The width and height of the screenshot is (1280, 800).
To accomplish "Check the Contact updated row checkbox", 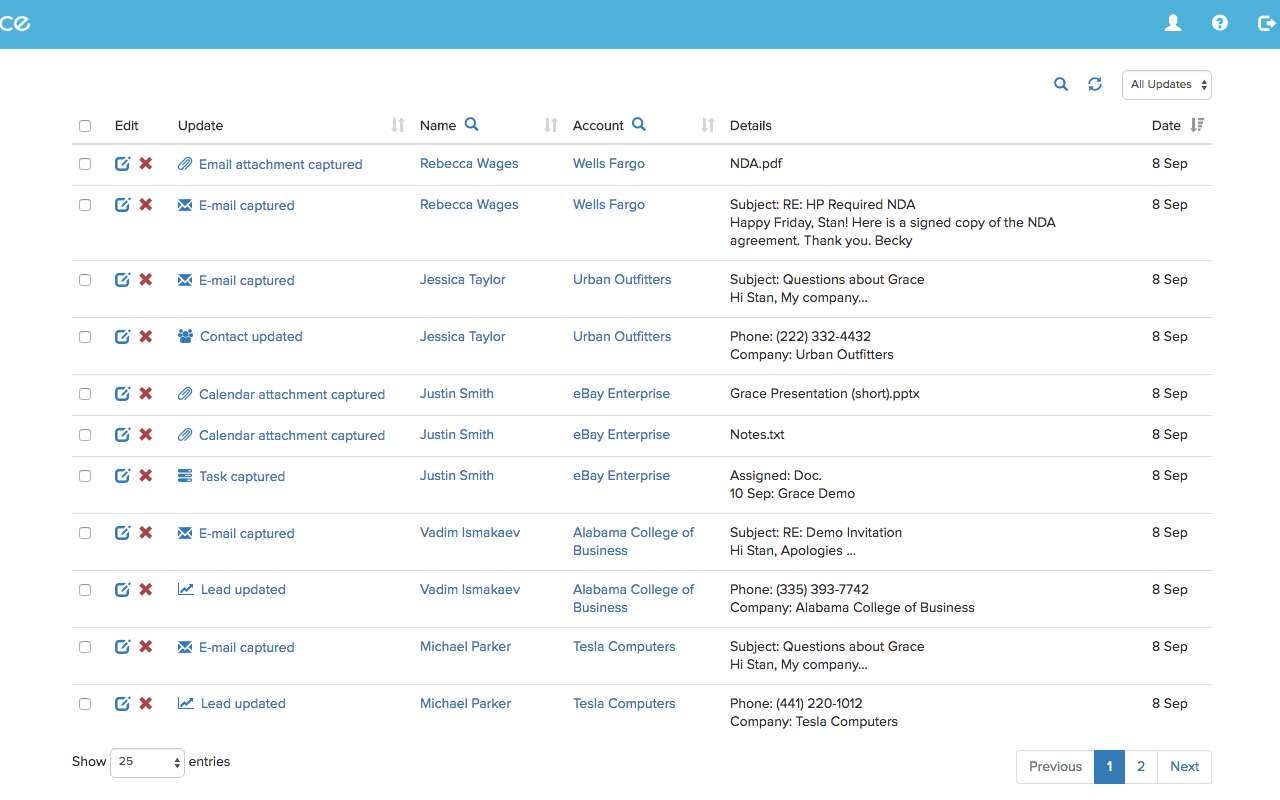I will (85, 337).
